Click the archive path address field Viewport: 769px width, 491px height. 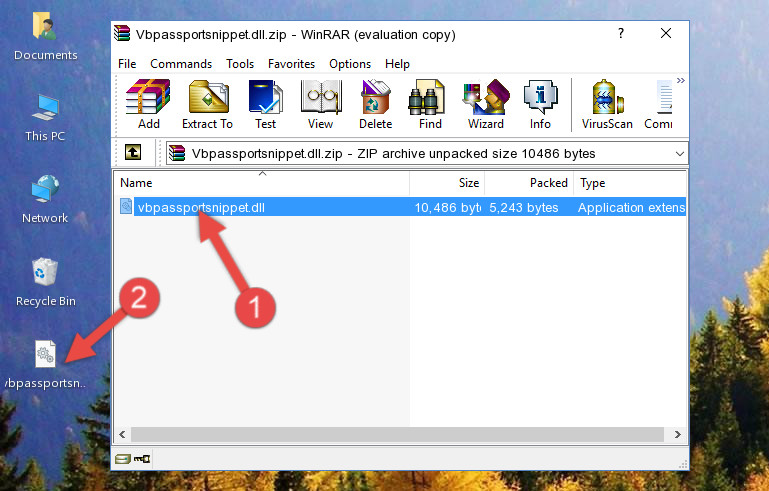[x=427, y=154]
